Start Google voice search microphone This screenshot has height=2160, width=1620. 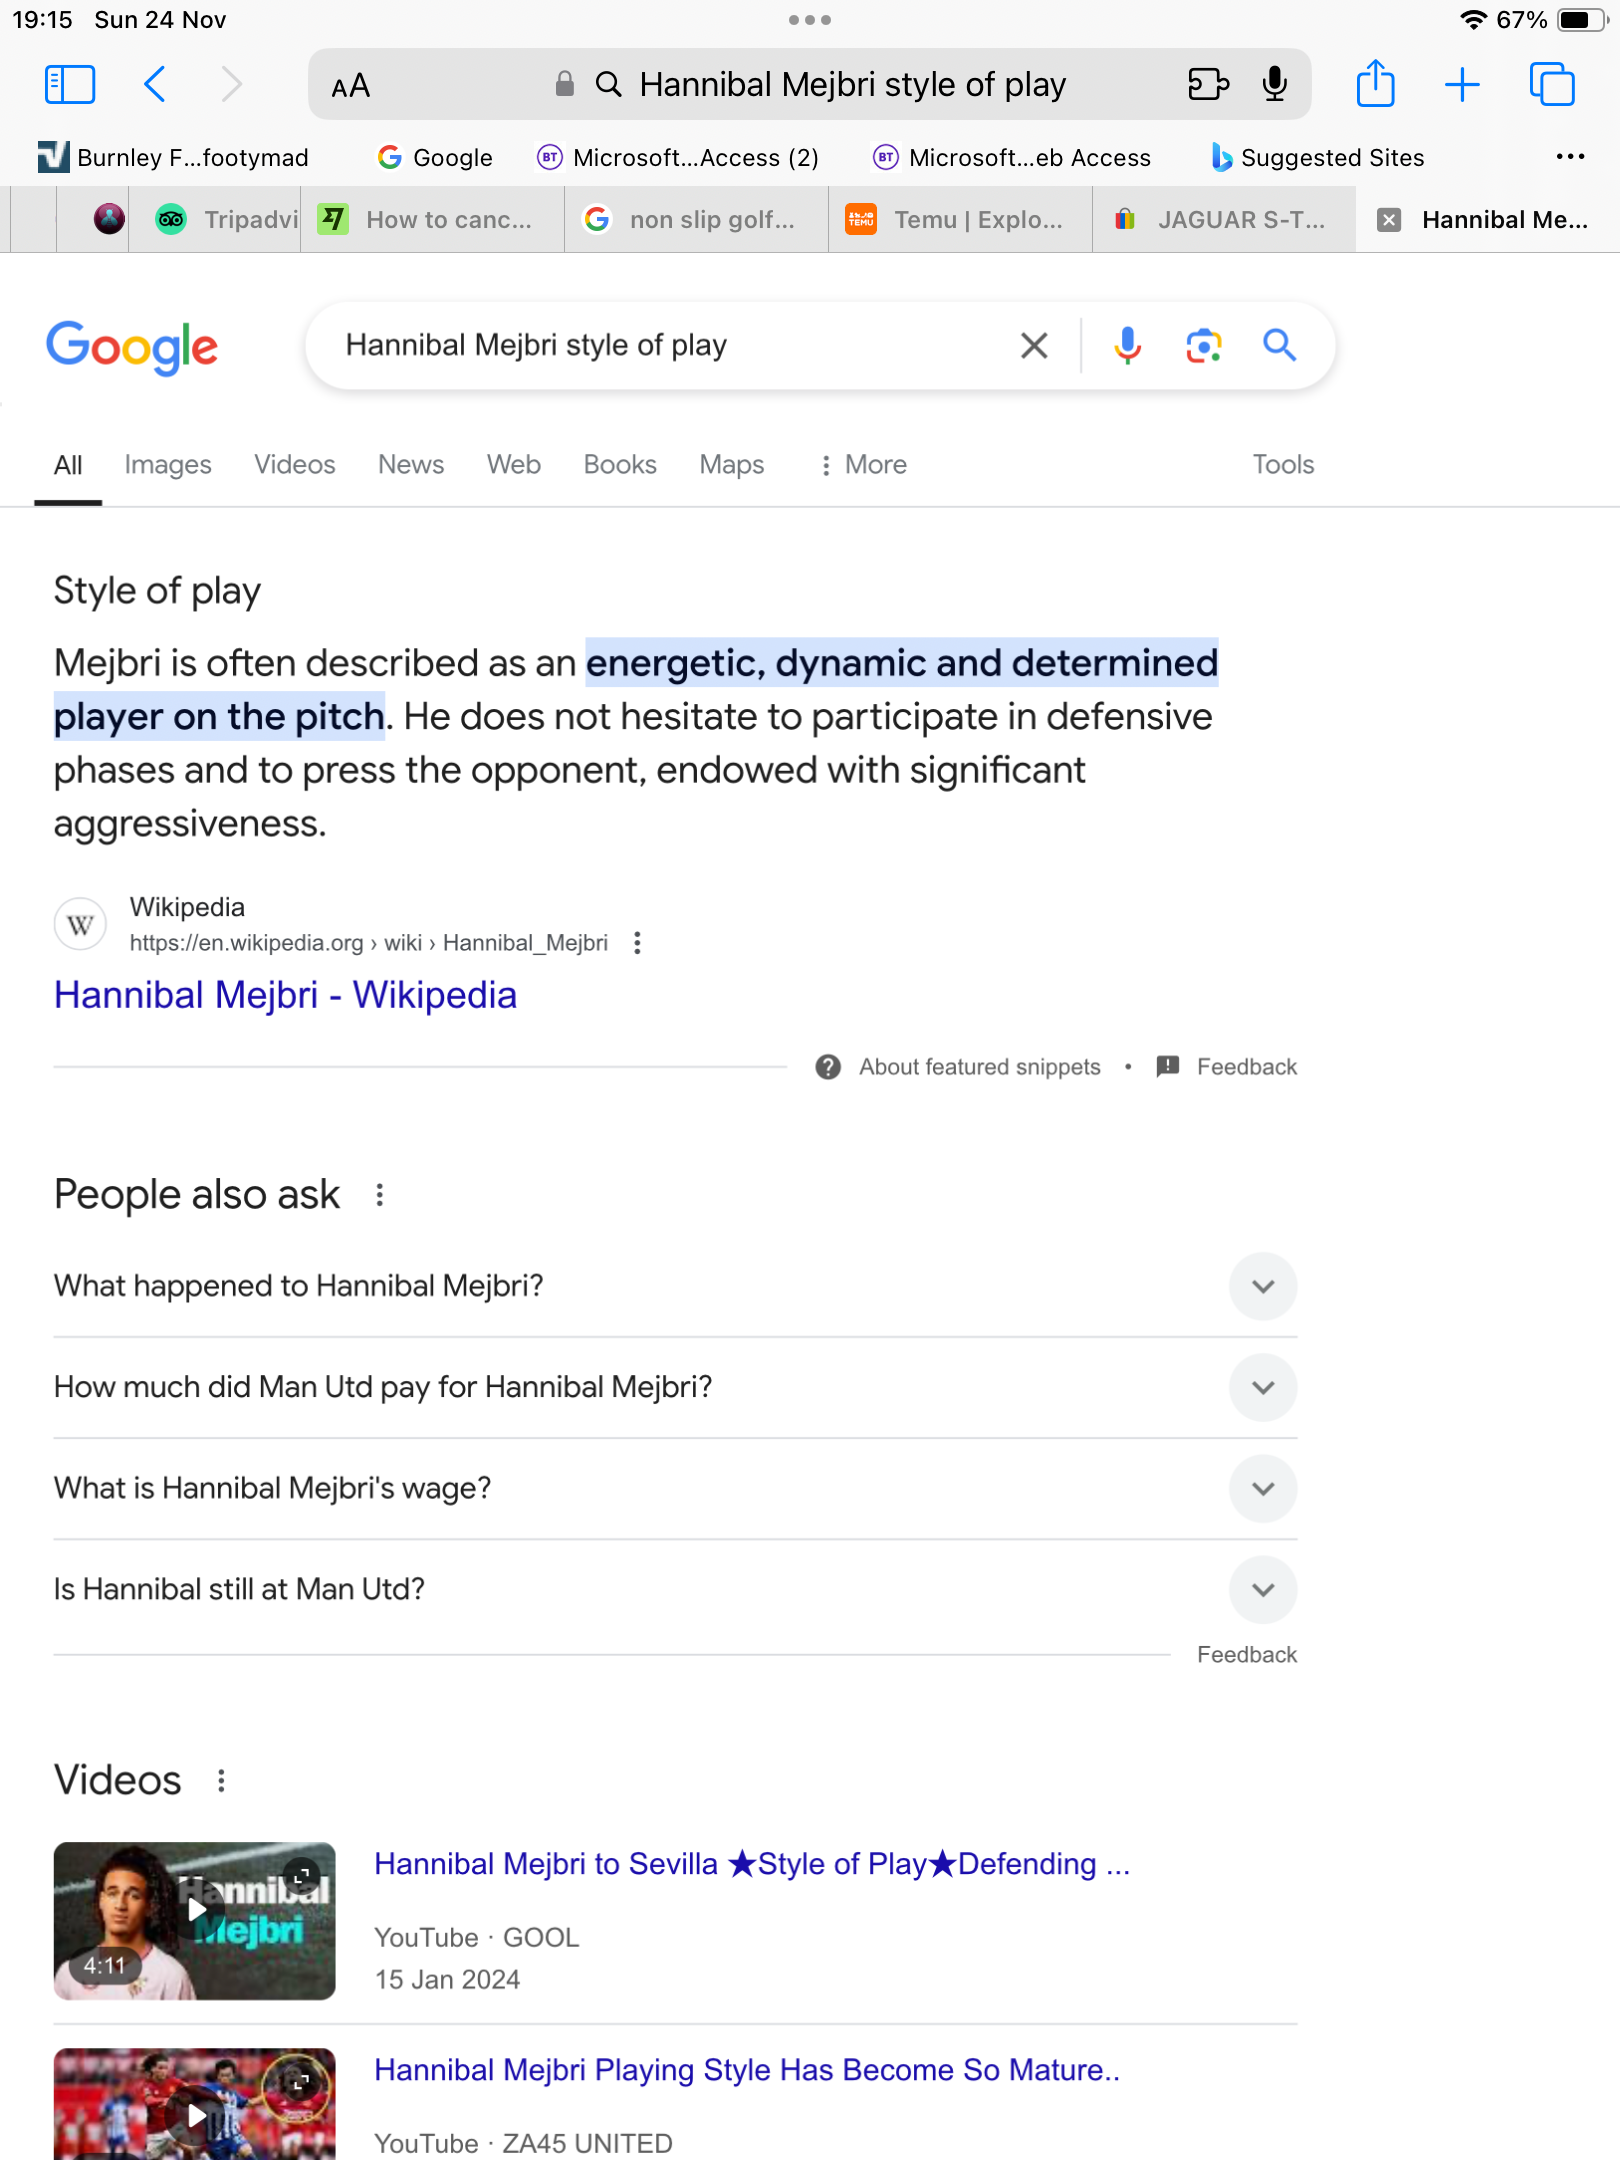1127,346
